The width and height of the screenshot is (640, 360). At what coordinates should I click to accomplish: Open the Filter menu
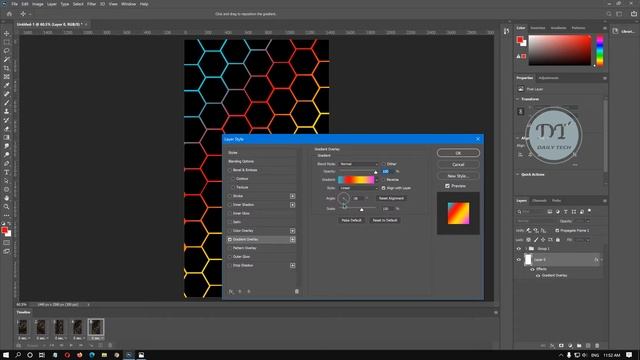tap(91, 4)
